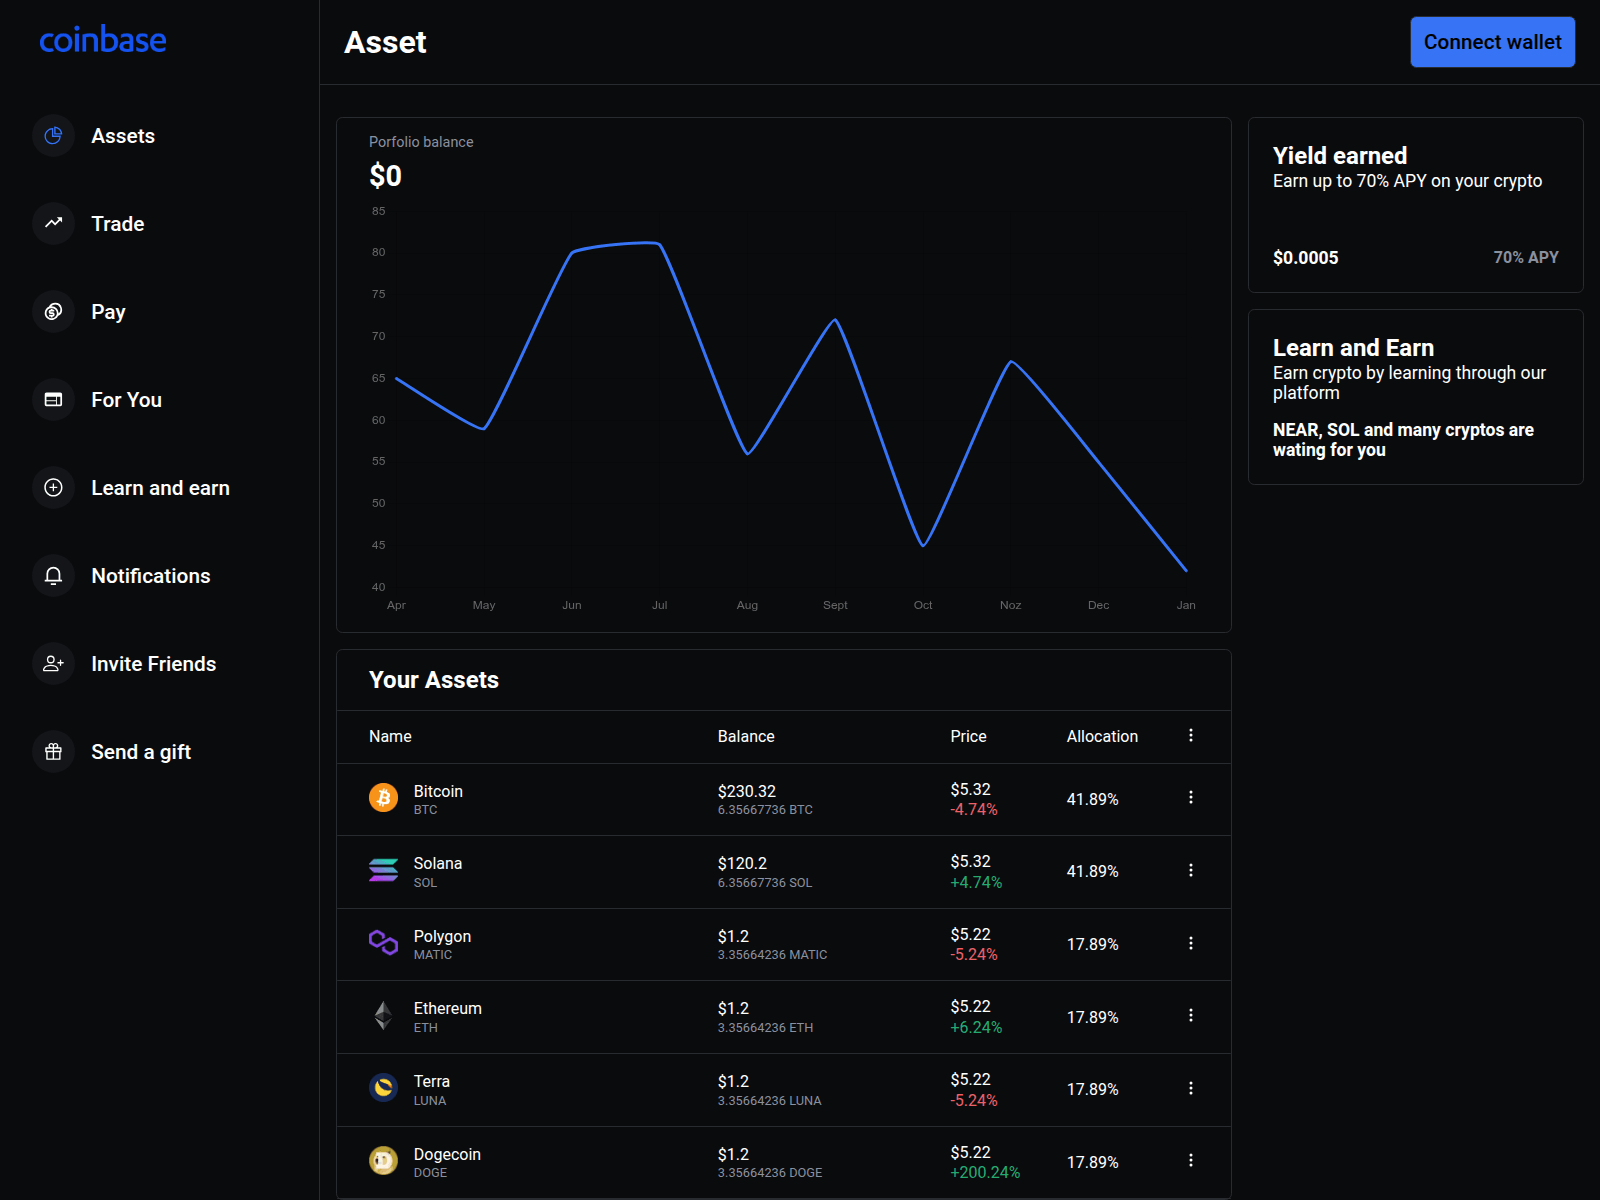Click the Solana logo icon
The width and height of the screenshot is (1600, 1200).
[384, 870]
